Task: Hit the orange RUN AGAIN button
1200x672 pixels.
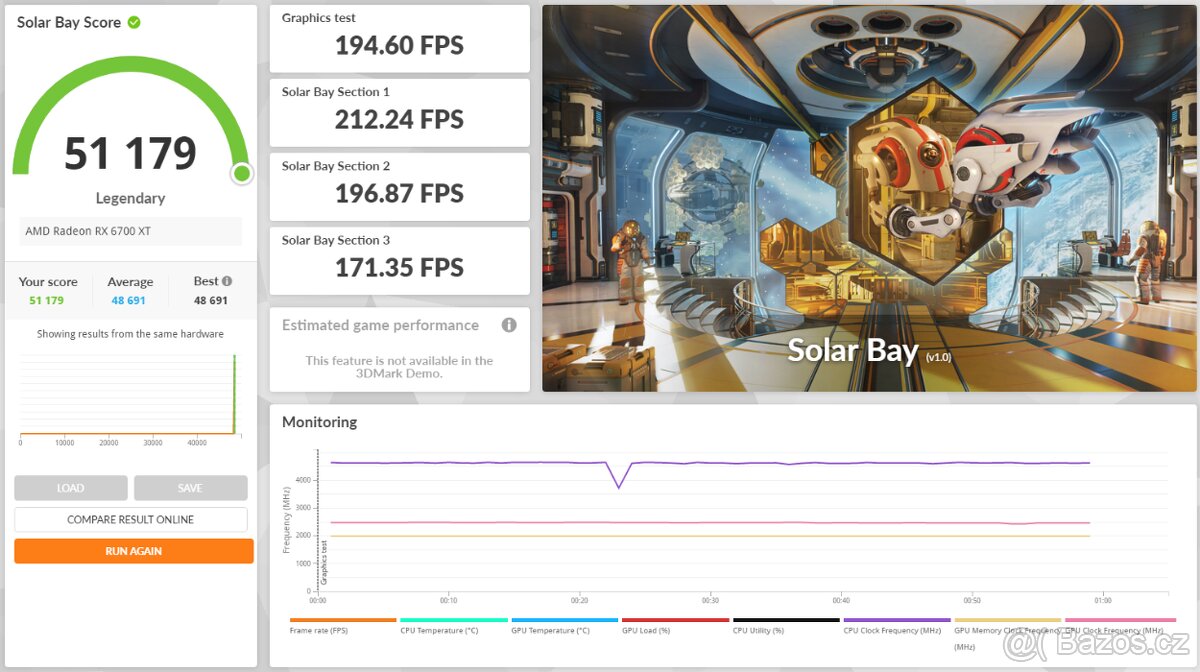Action: (133, 551)
